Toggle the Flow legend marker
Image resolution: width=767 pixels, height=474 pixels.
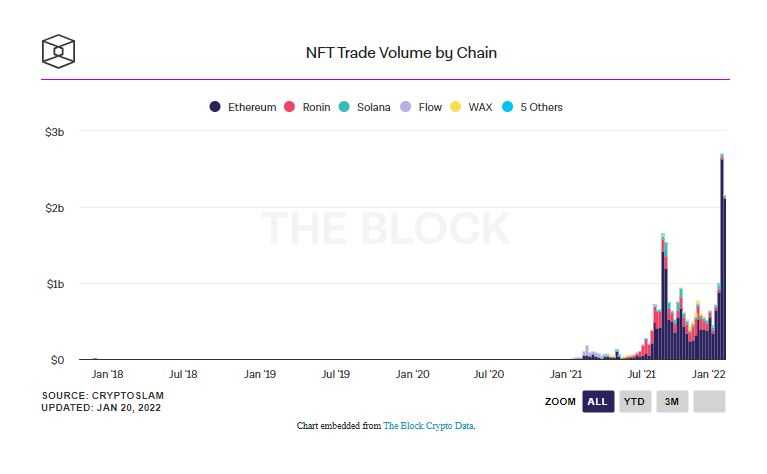(404, 107)
